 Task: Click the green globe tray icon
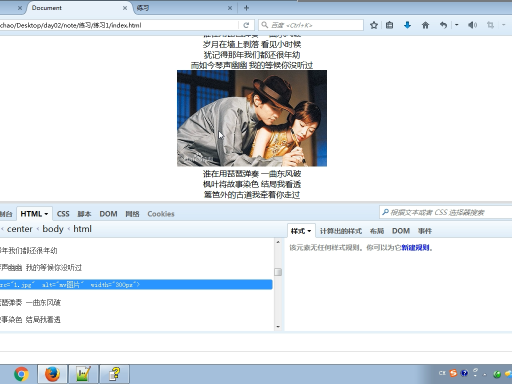(497, 374)
